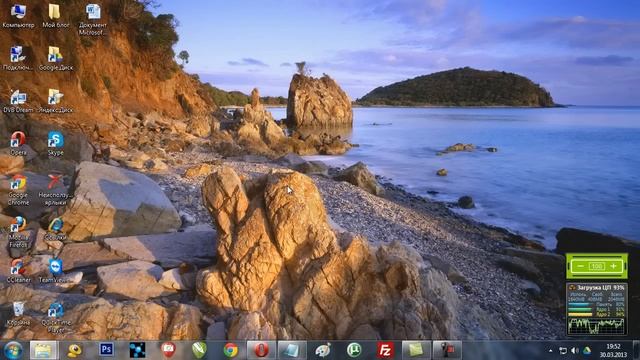Switch to the sticky notes taskbar item

(416, 350)
